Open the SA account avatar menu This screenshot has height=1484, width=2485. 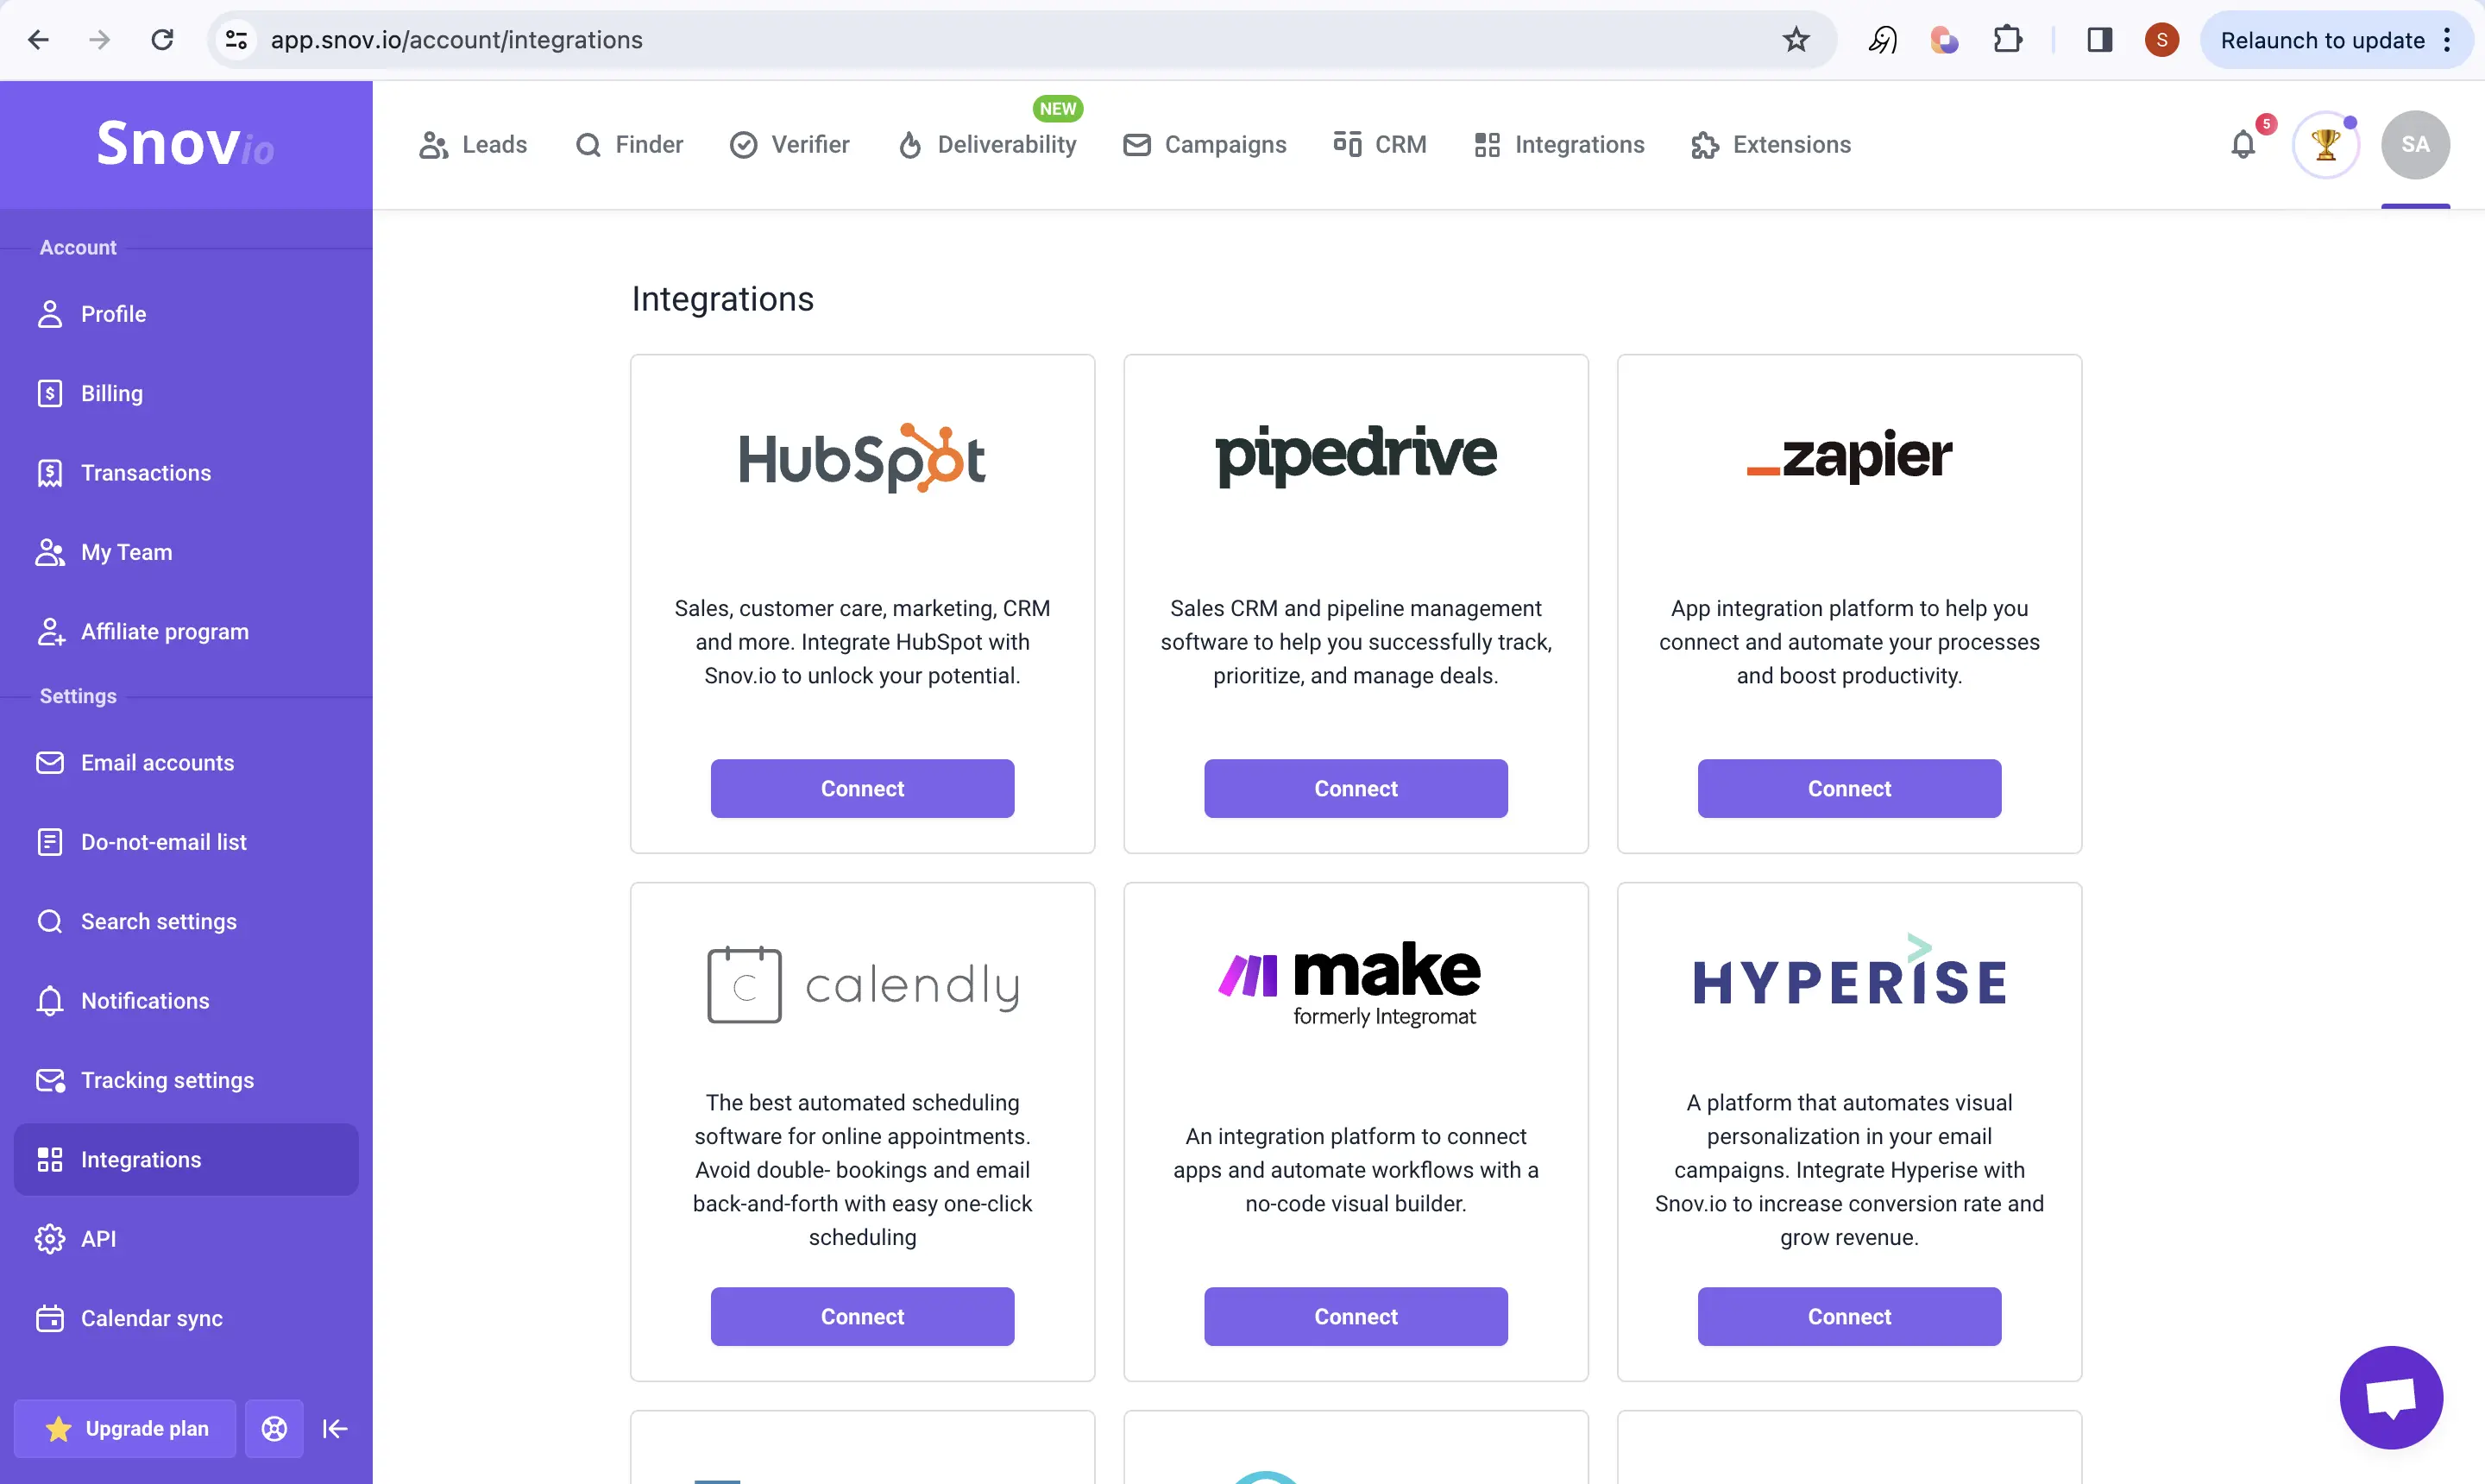click(x=2414, y=145)
